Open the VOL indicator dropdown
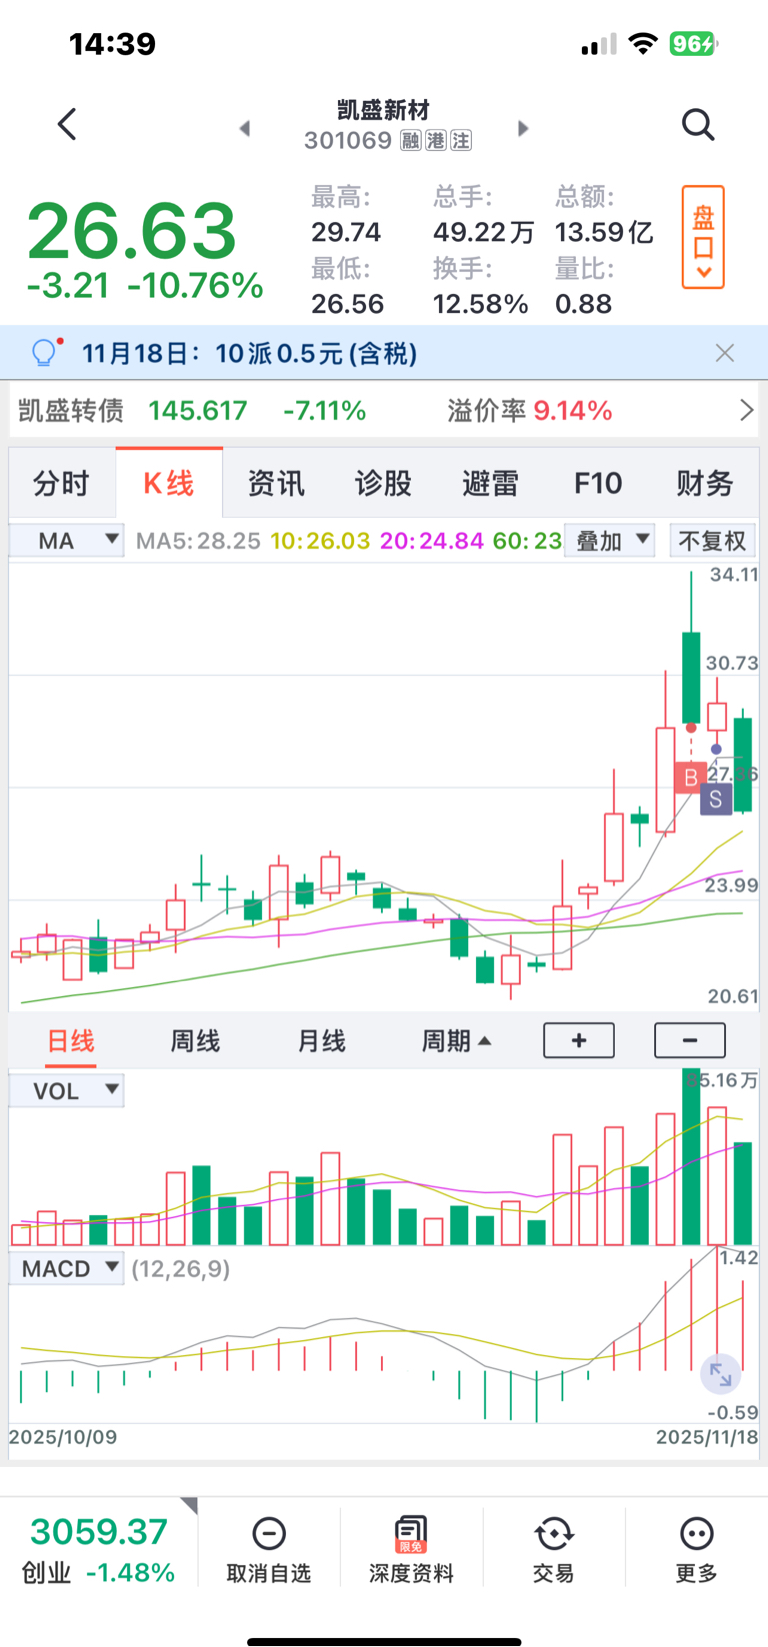 pyautogui.click(x=67, y=1090)
